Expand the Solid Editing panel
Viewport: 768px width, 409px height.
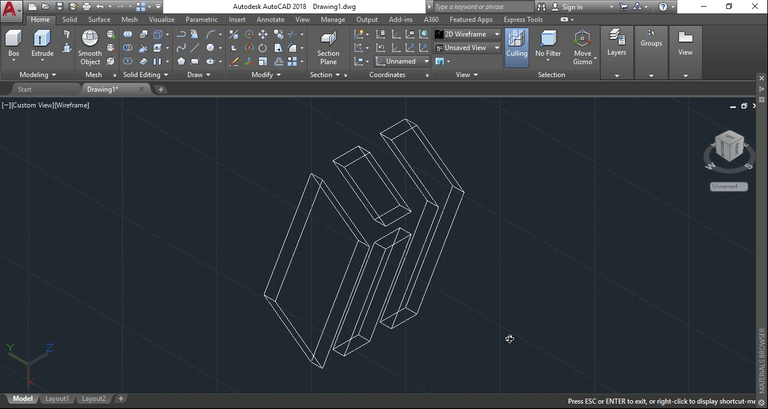[x=145, y=75]
